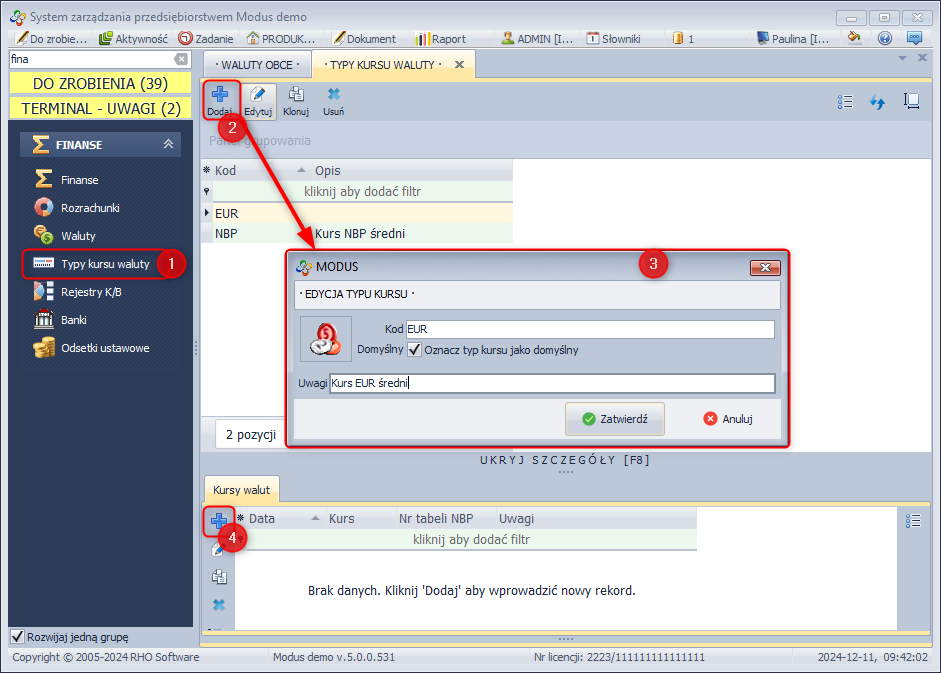Switch to the WALUTY OBCE tab
This screenshot has width=941, height=673.
point(257,64)
